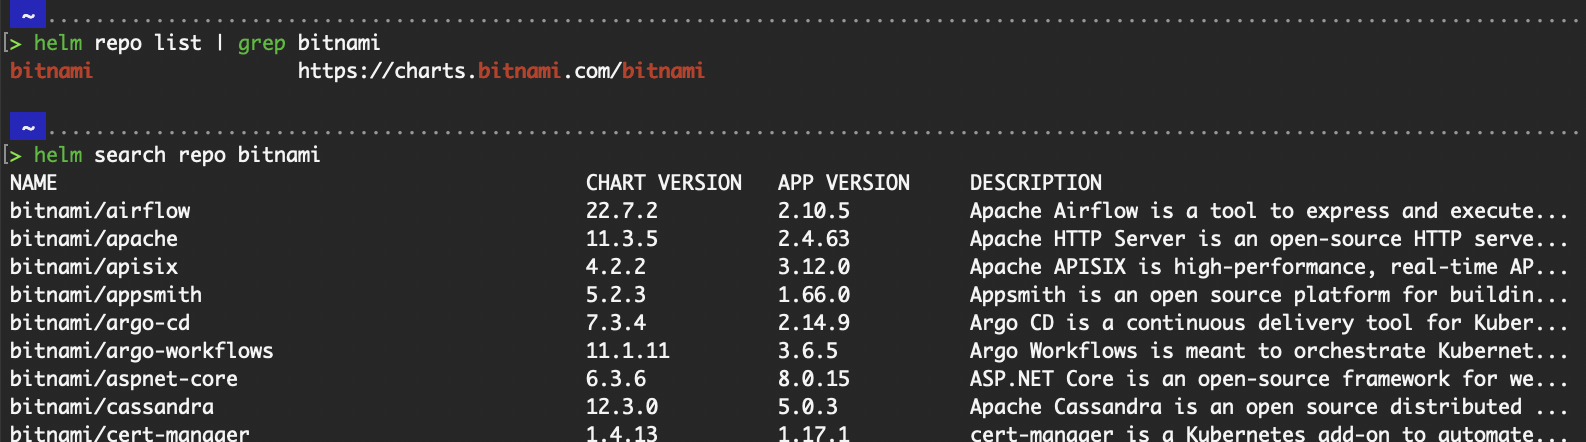
Task: Select the bitnami/cert-manager chart name
Action: pos(130,433)
